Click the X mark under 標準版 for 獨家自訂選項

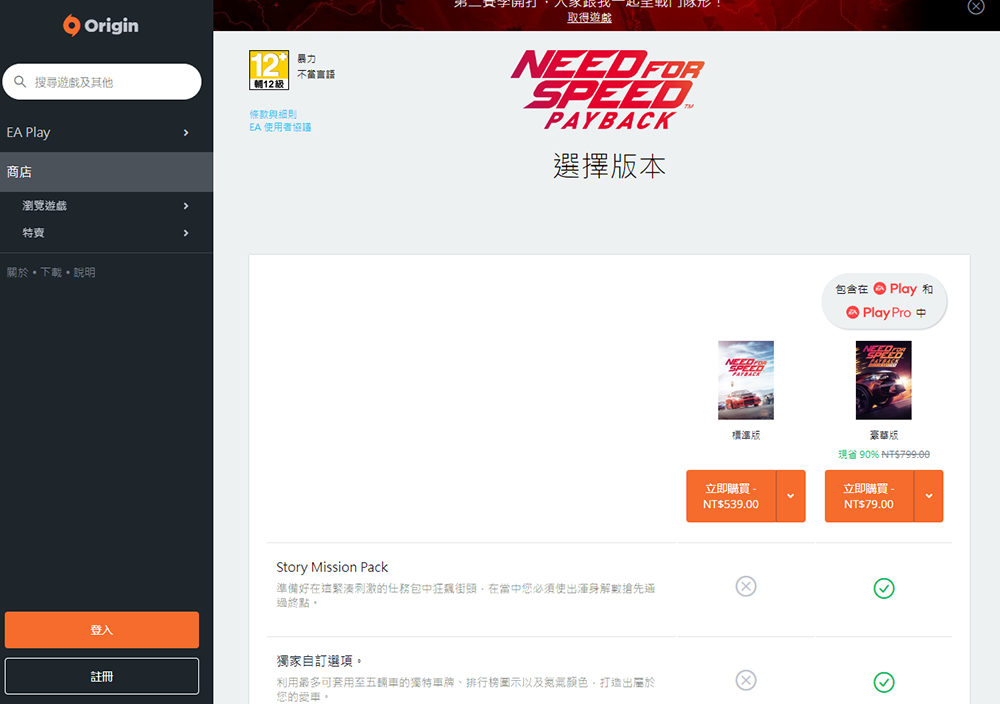coord(746,680)
